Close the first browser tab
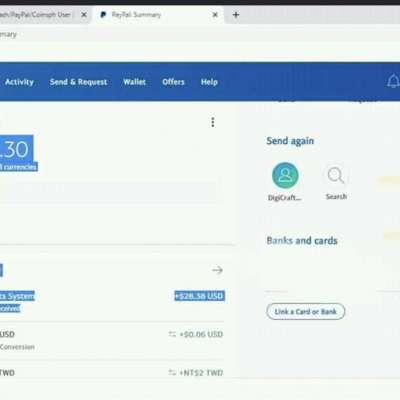This screenshot has width=400, height=400. [84, 15]
